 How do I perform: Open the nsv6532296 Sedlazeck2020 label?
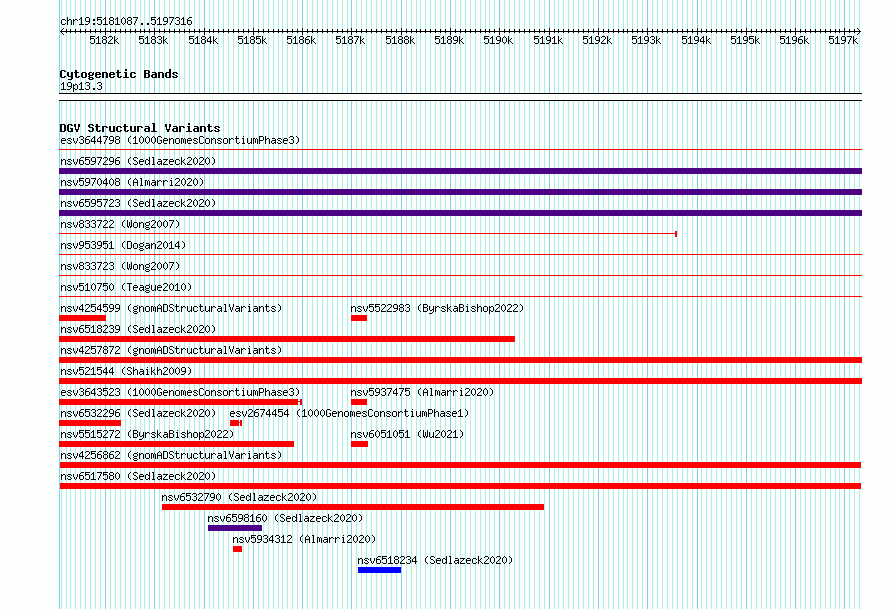[x=138, y=413]
